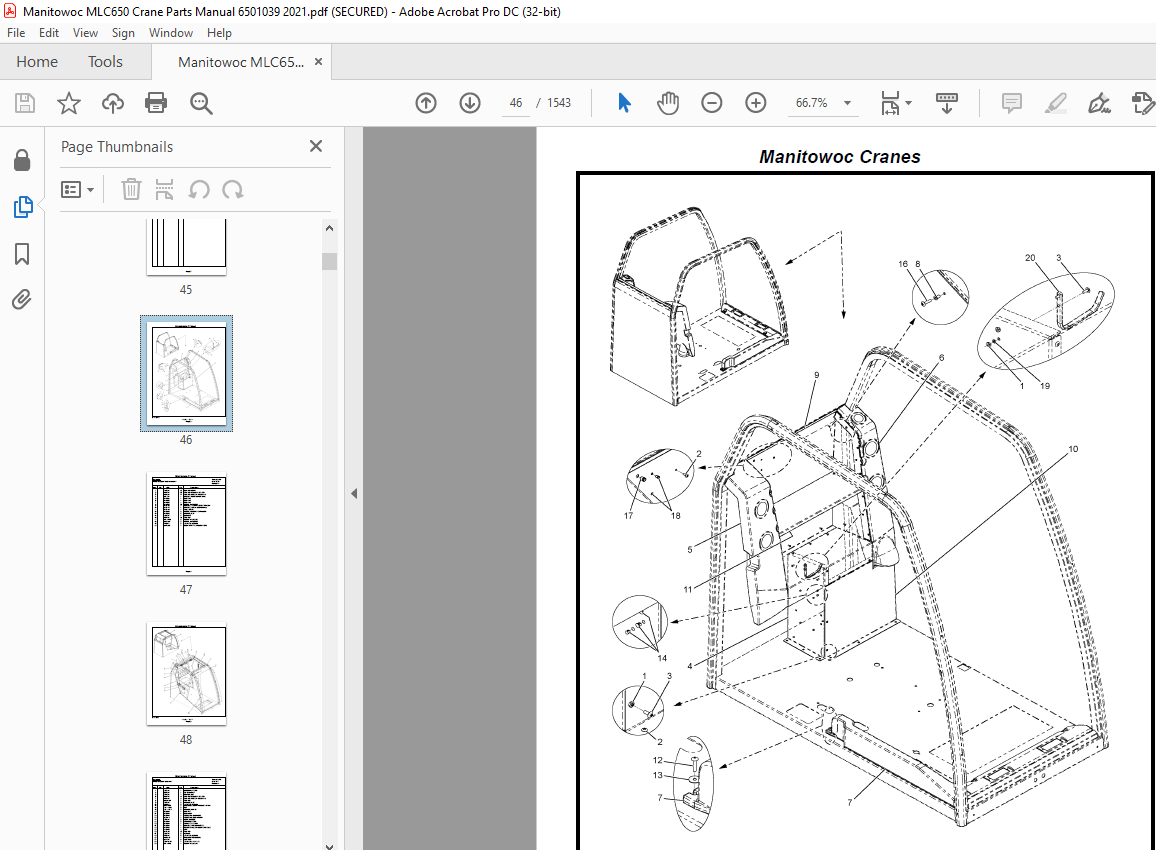This screenshot has height=850, width=1156.
Task: Open the View menu
Action: (x=85, y=32)
